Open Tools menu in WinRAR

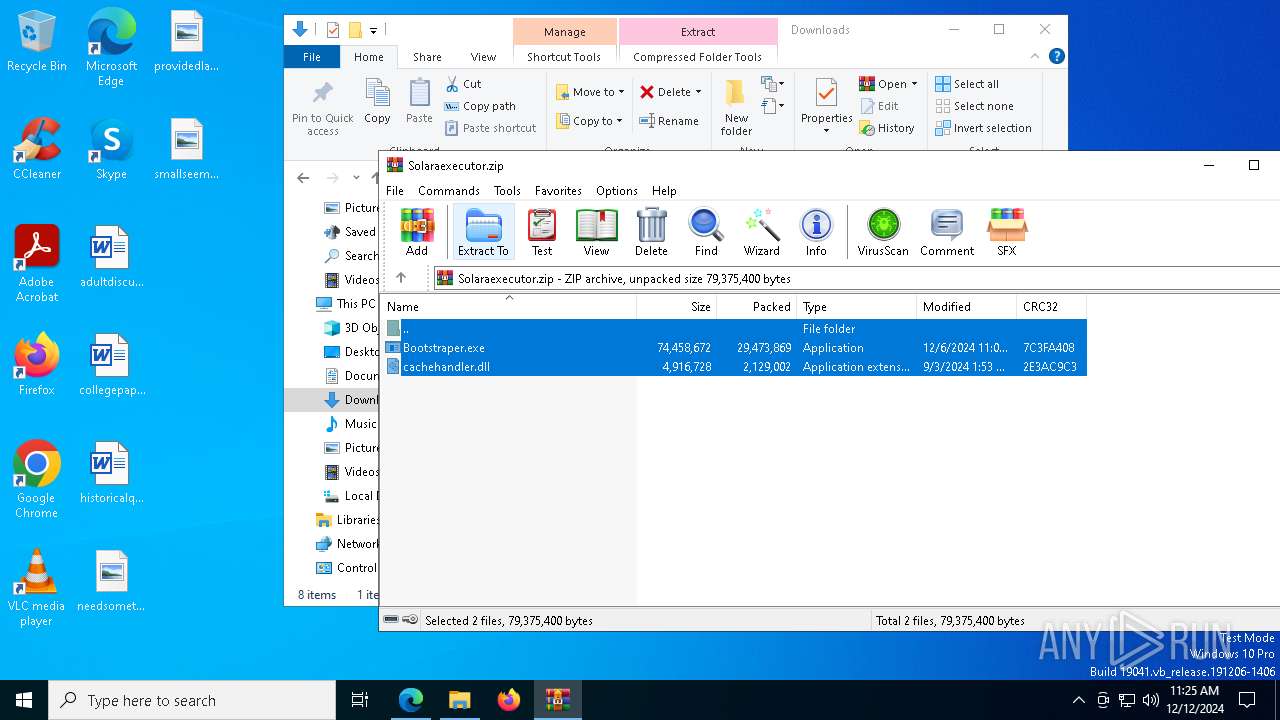507,190
